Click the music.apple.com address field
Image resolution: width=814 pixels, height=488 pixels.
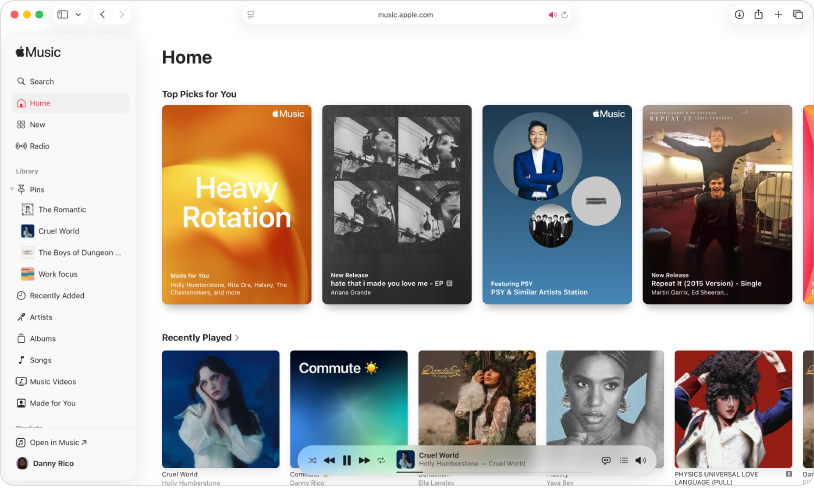pyautogui.click(x=405, y=15)
